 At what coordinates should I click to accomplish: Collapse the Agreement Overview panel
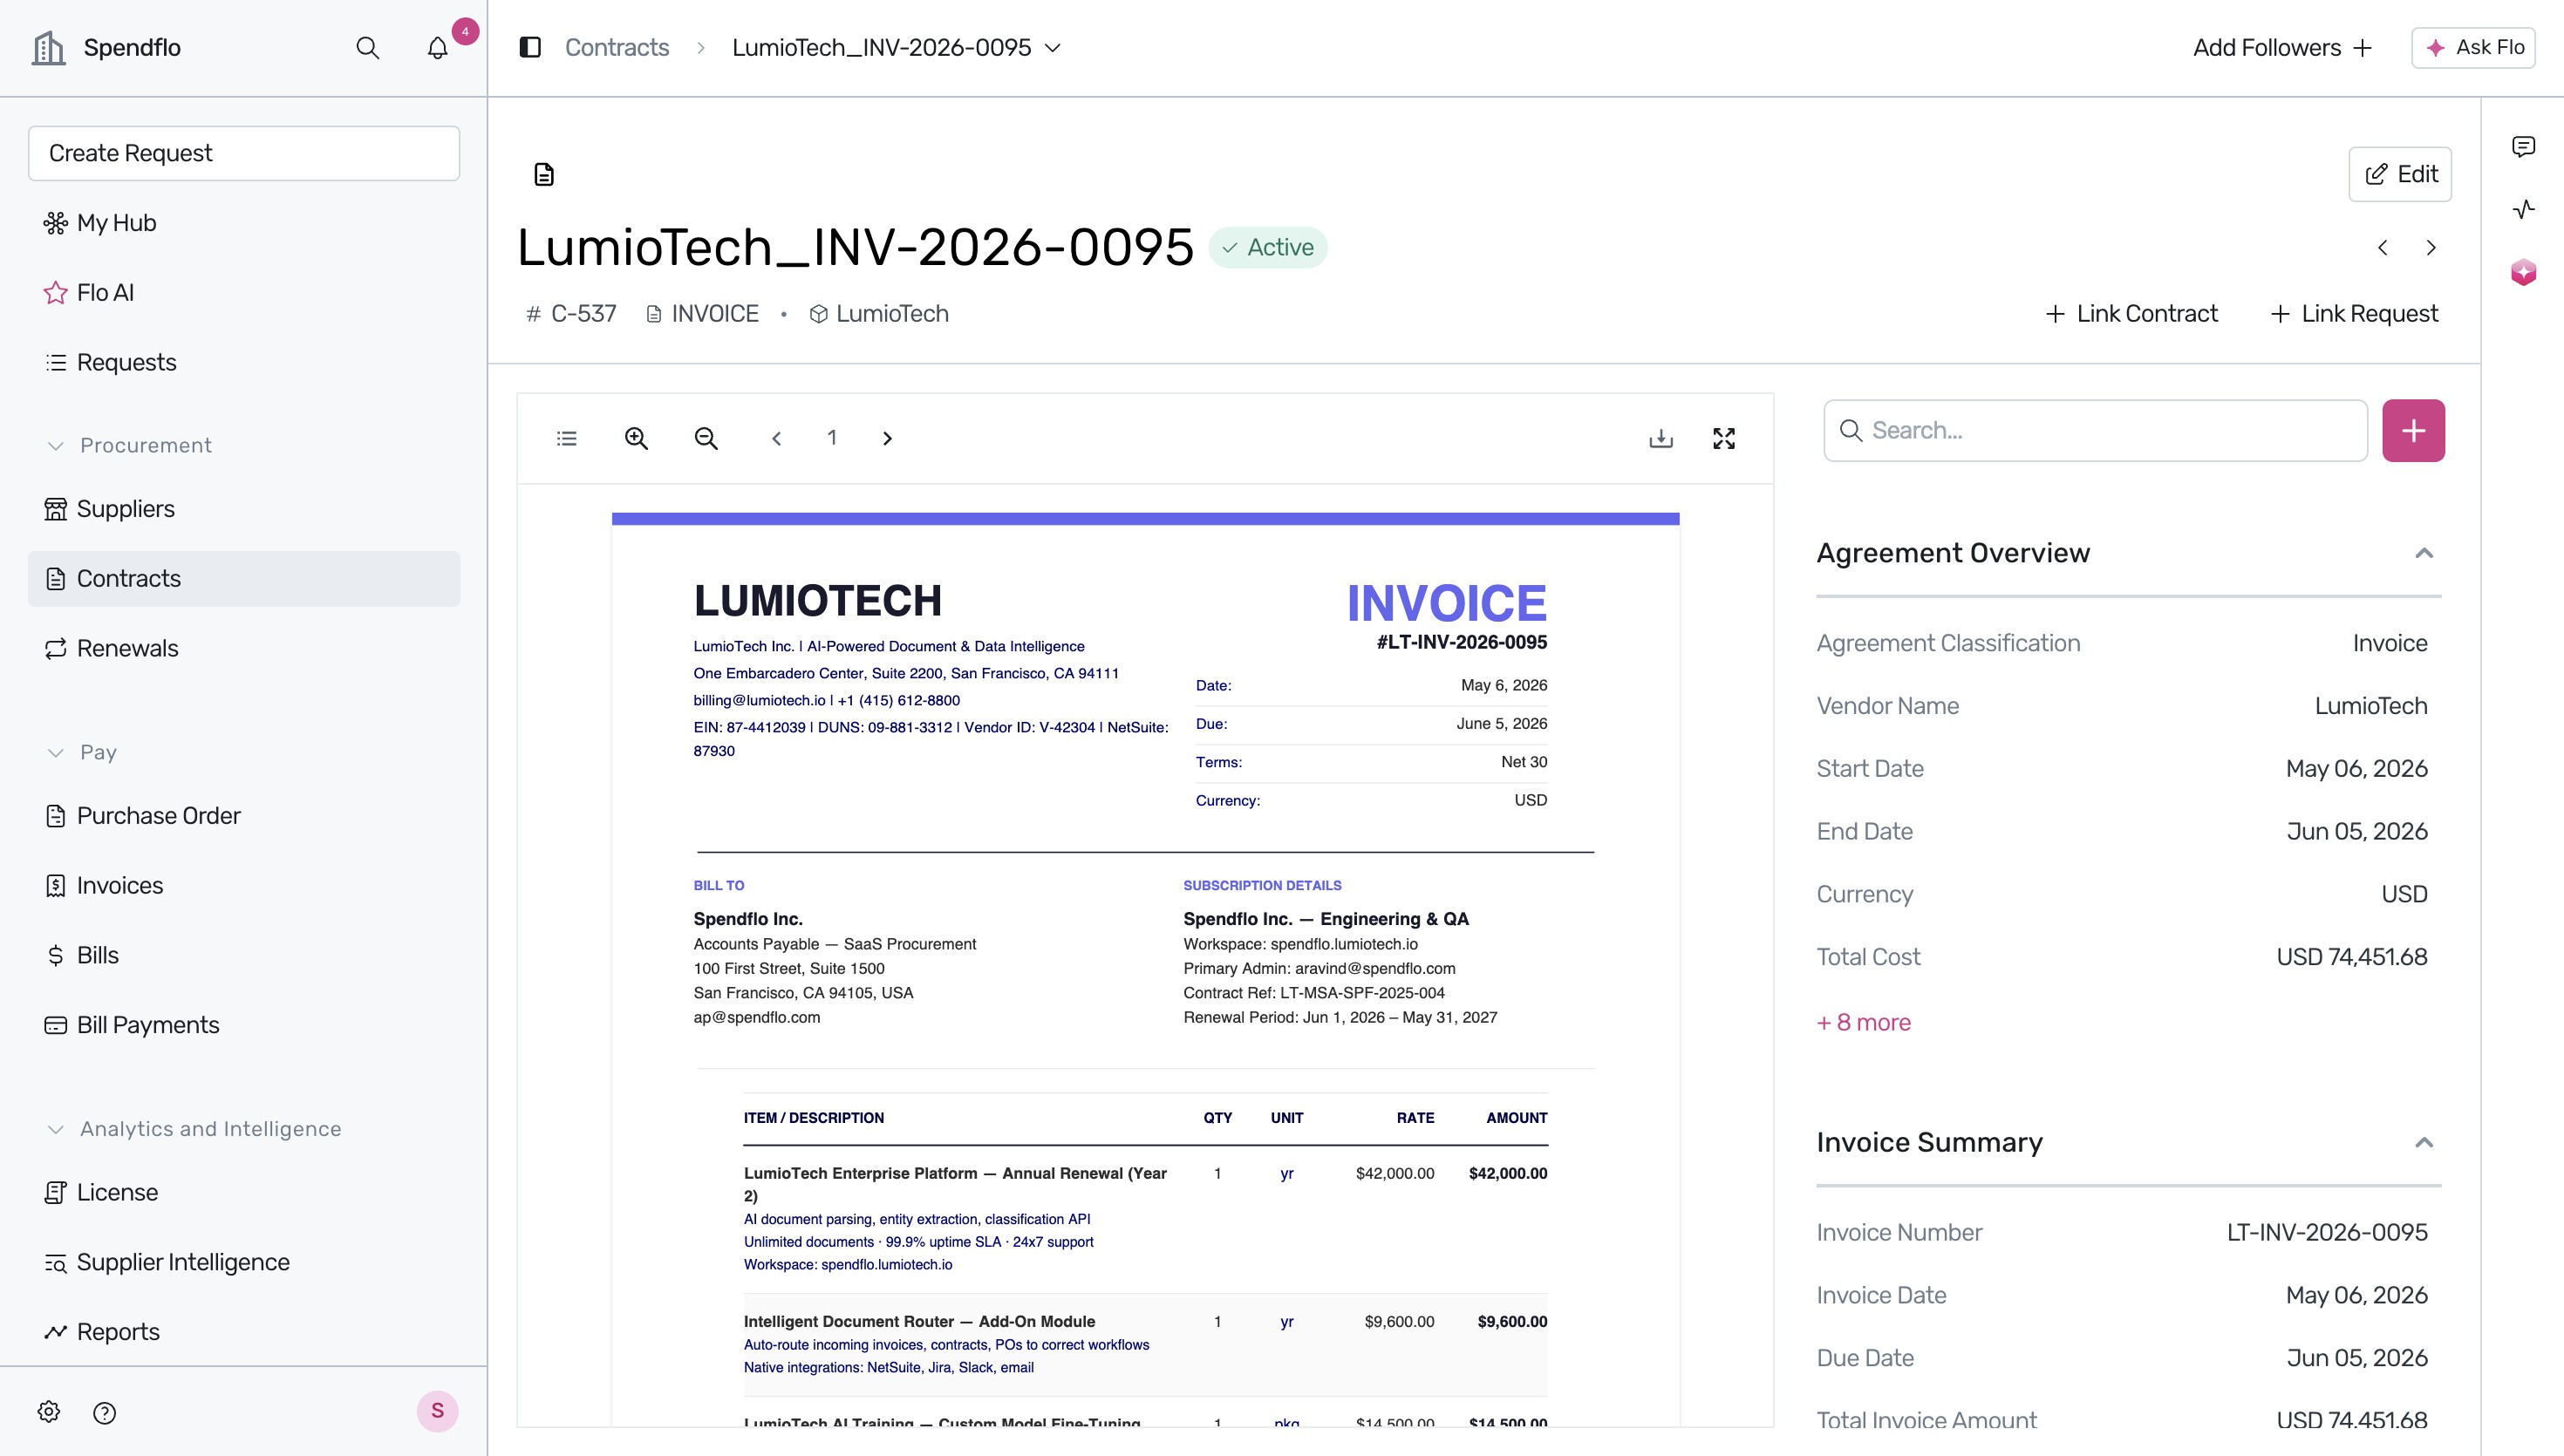click(2423, 553)
